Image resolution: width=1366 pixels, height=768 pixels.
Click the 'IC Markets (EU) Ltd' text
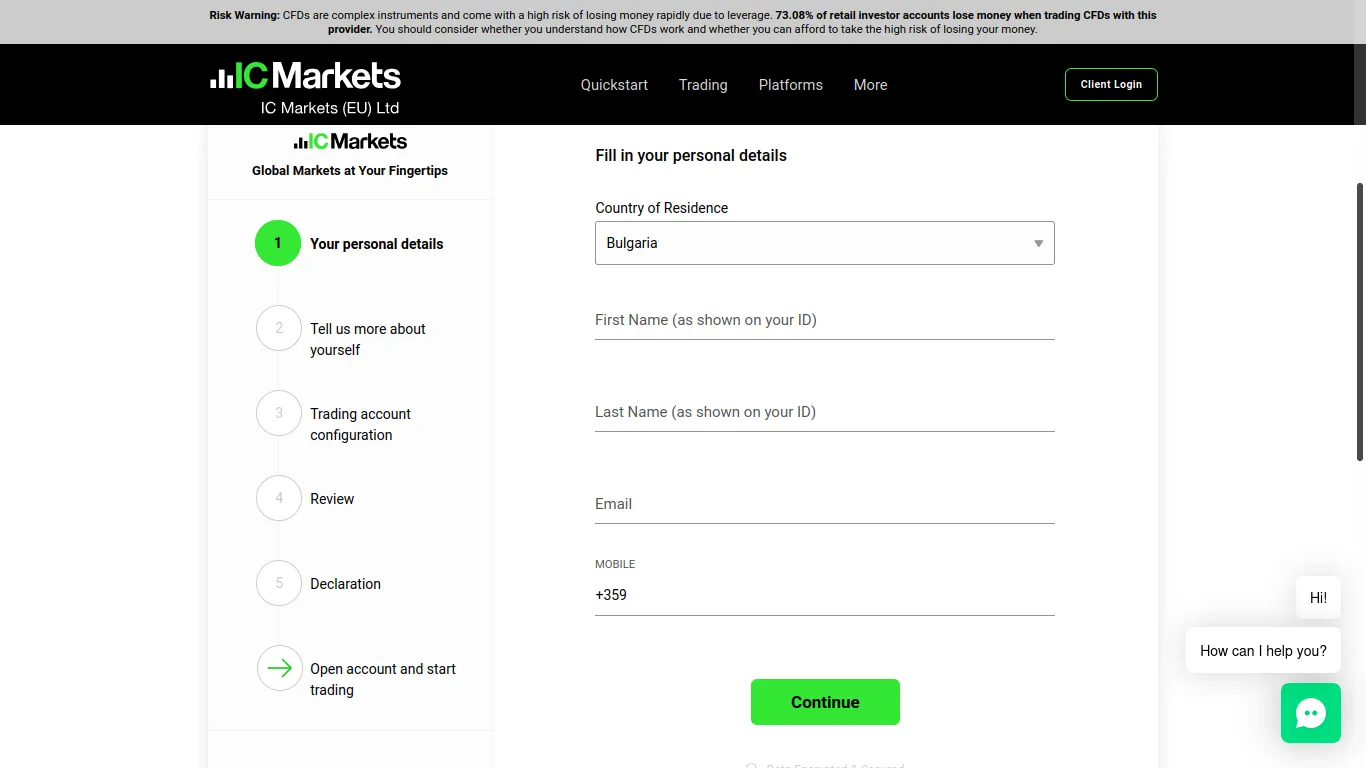pos(330,108)
